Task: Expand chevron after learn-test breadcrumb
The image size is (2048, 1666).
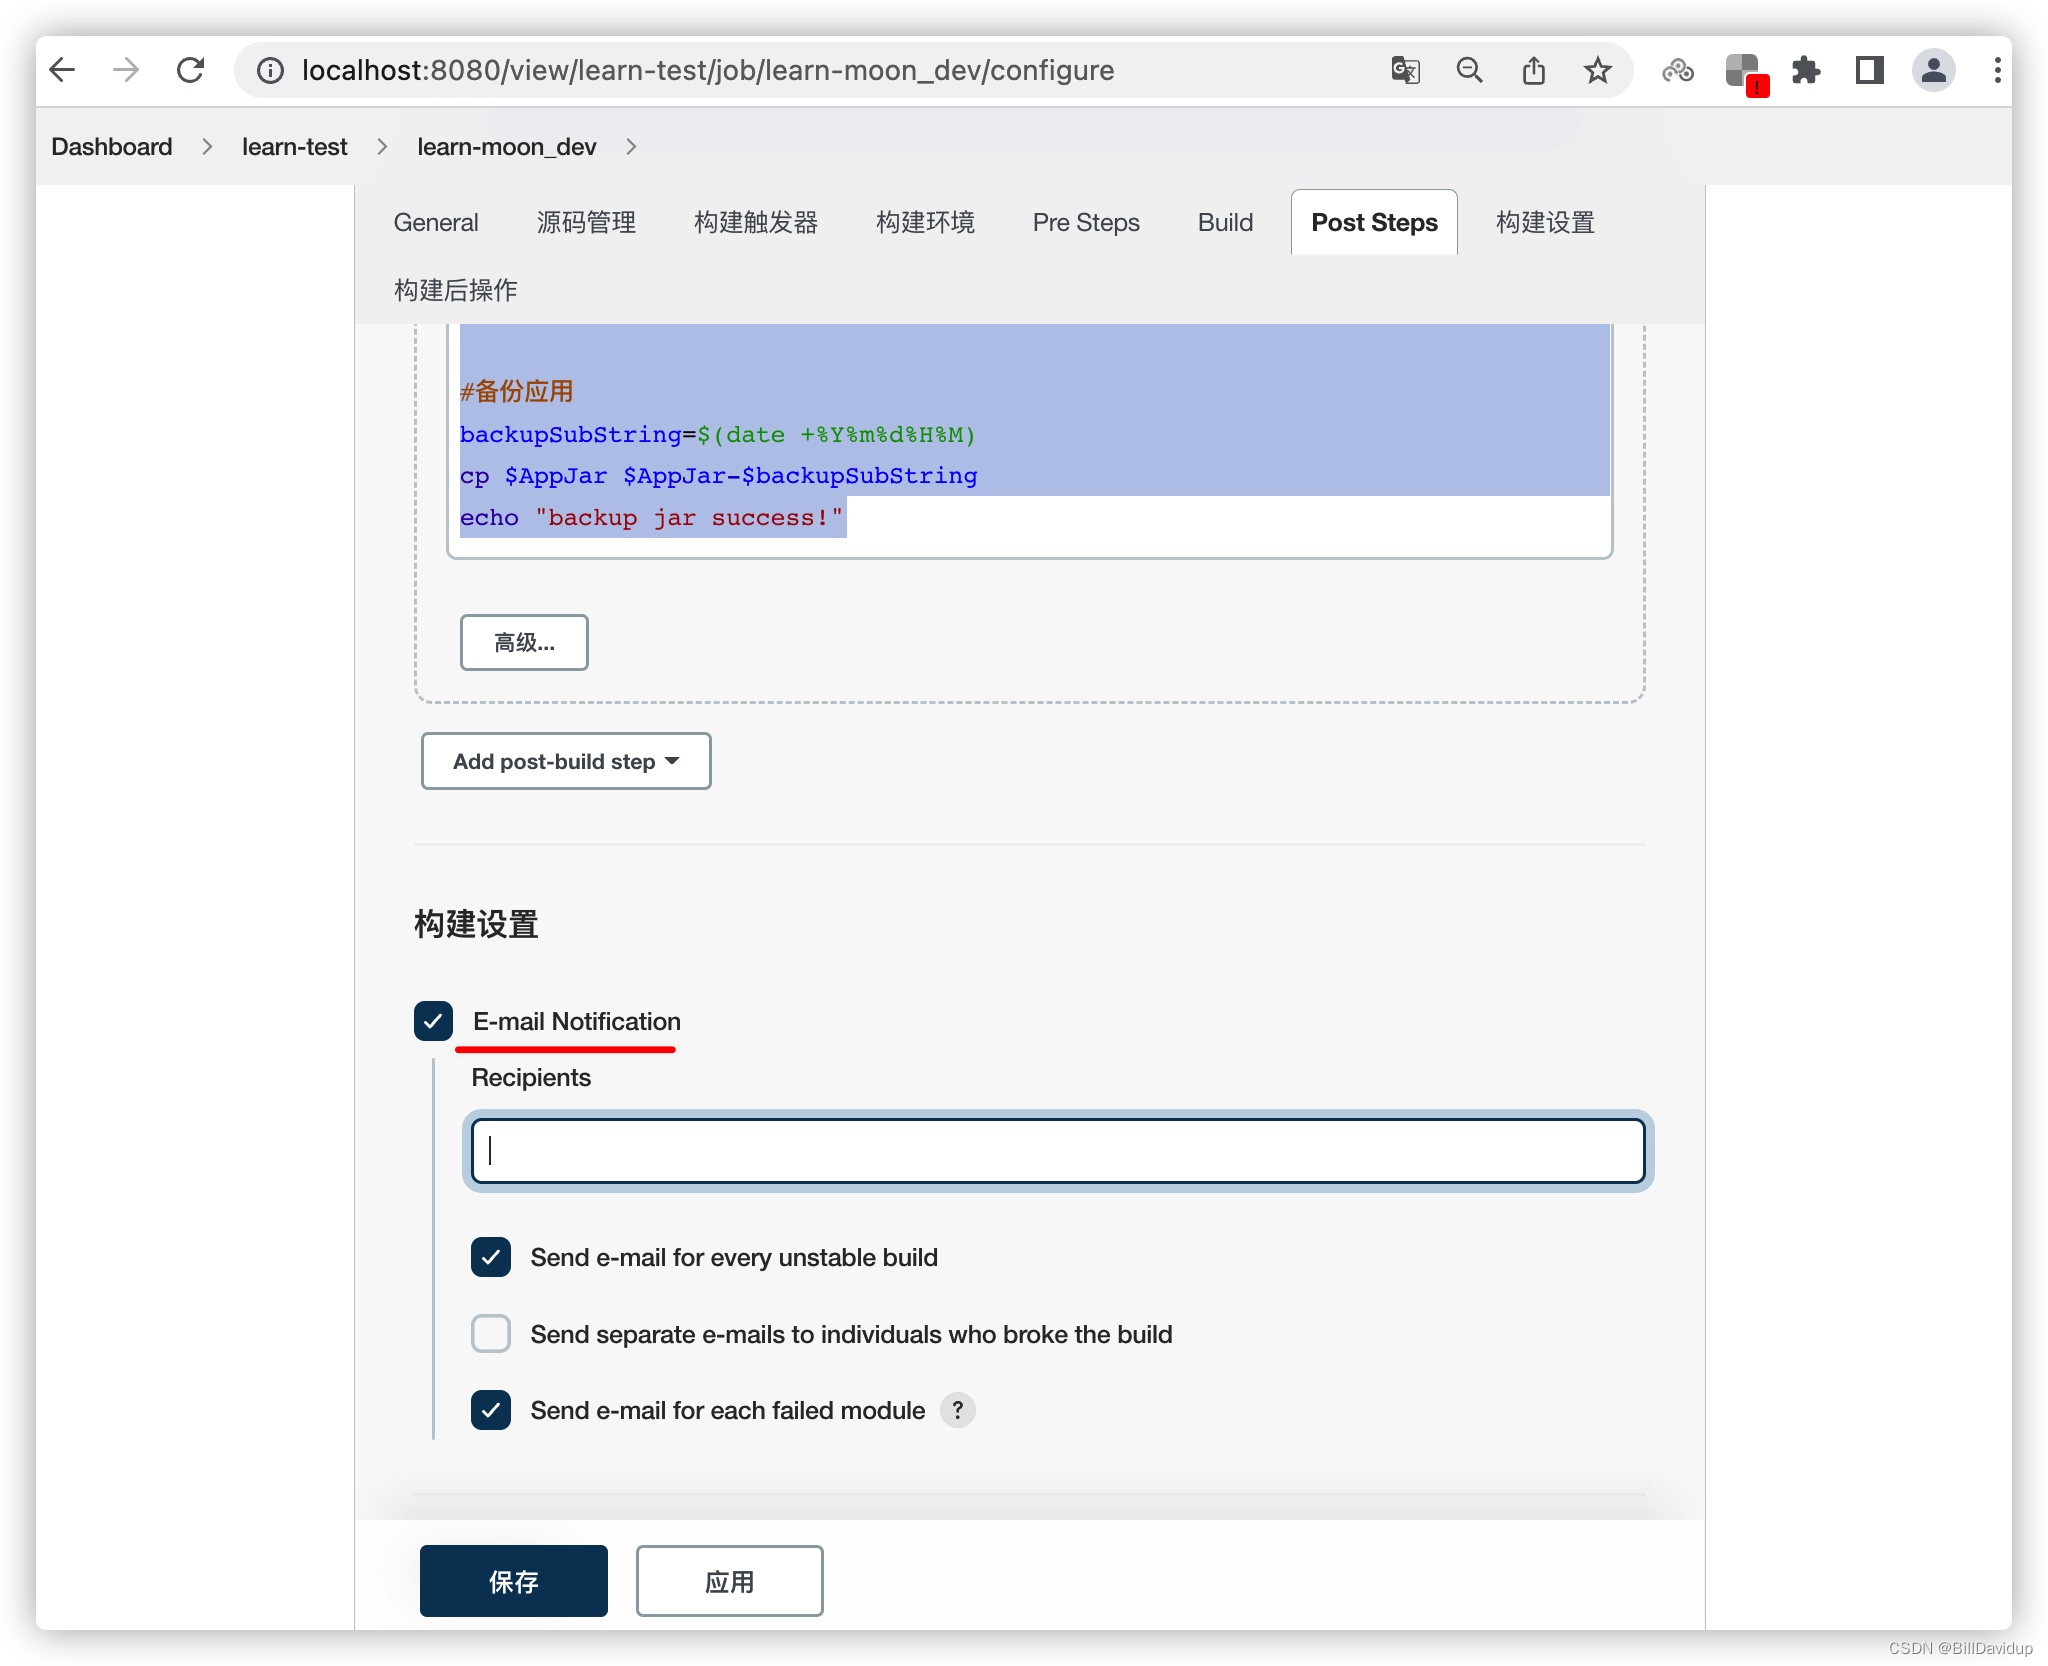Action: [x=382, y=146]
